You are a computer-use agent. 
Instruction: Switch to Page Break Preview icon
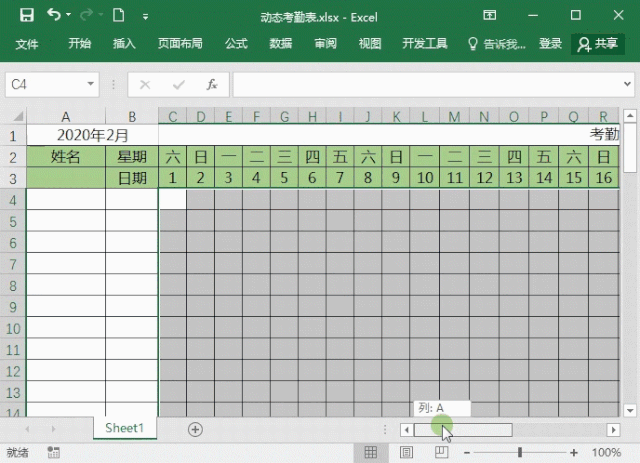pyautogui.click(x=441, y=452)
